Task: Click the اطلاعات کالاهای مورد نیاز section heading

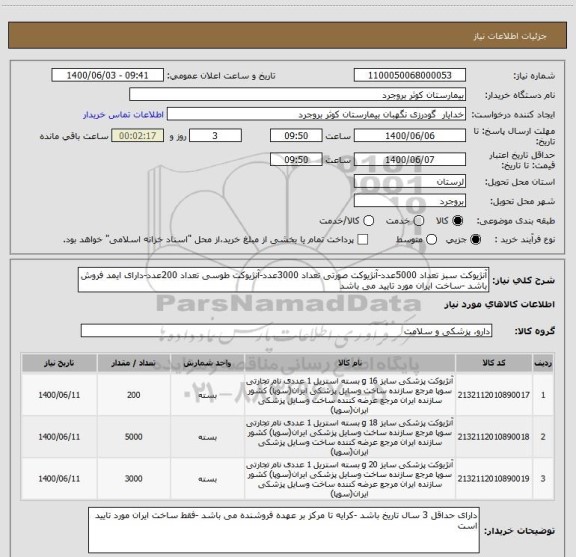Action: click(x=500, y=305)
